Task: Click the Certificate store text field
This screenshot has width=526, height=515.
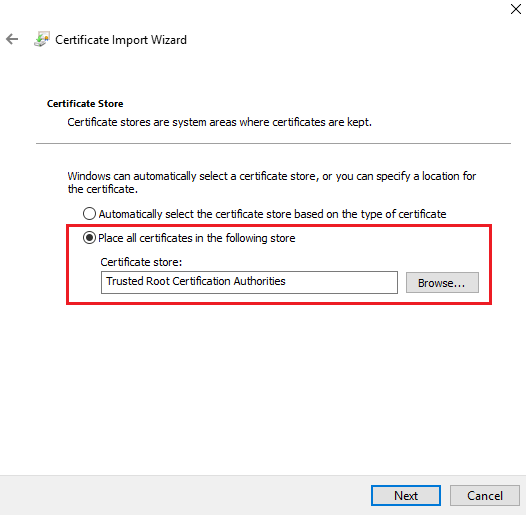Action: coord(249,282)
